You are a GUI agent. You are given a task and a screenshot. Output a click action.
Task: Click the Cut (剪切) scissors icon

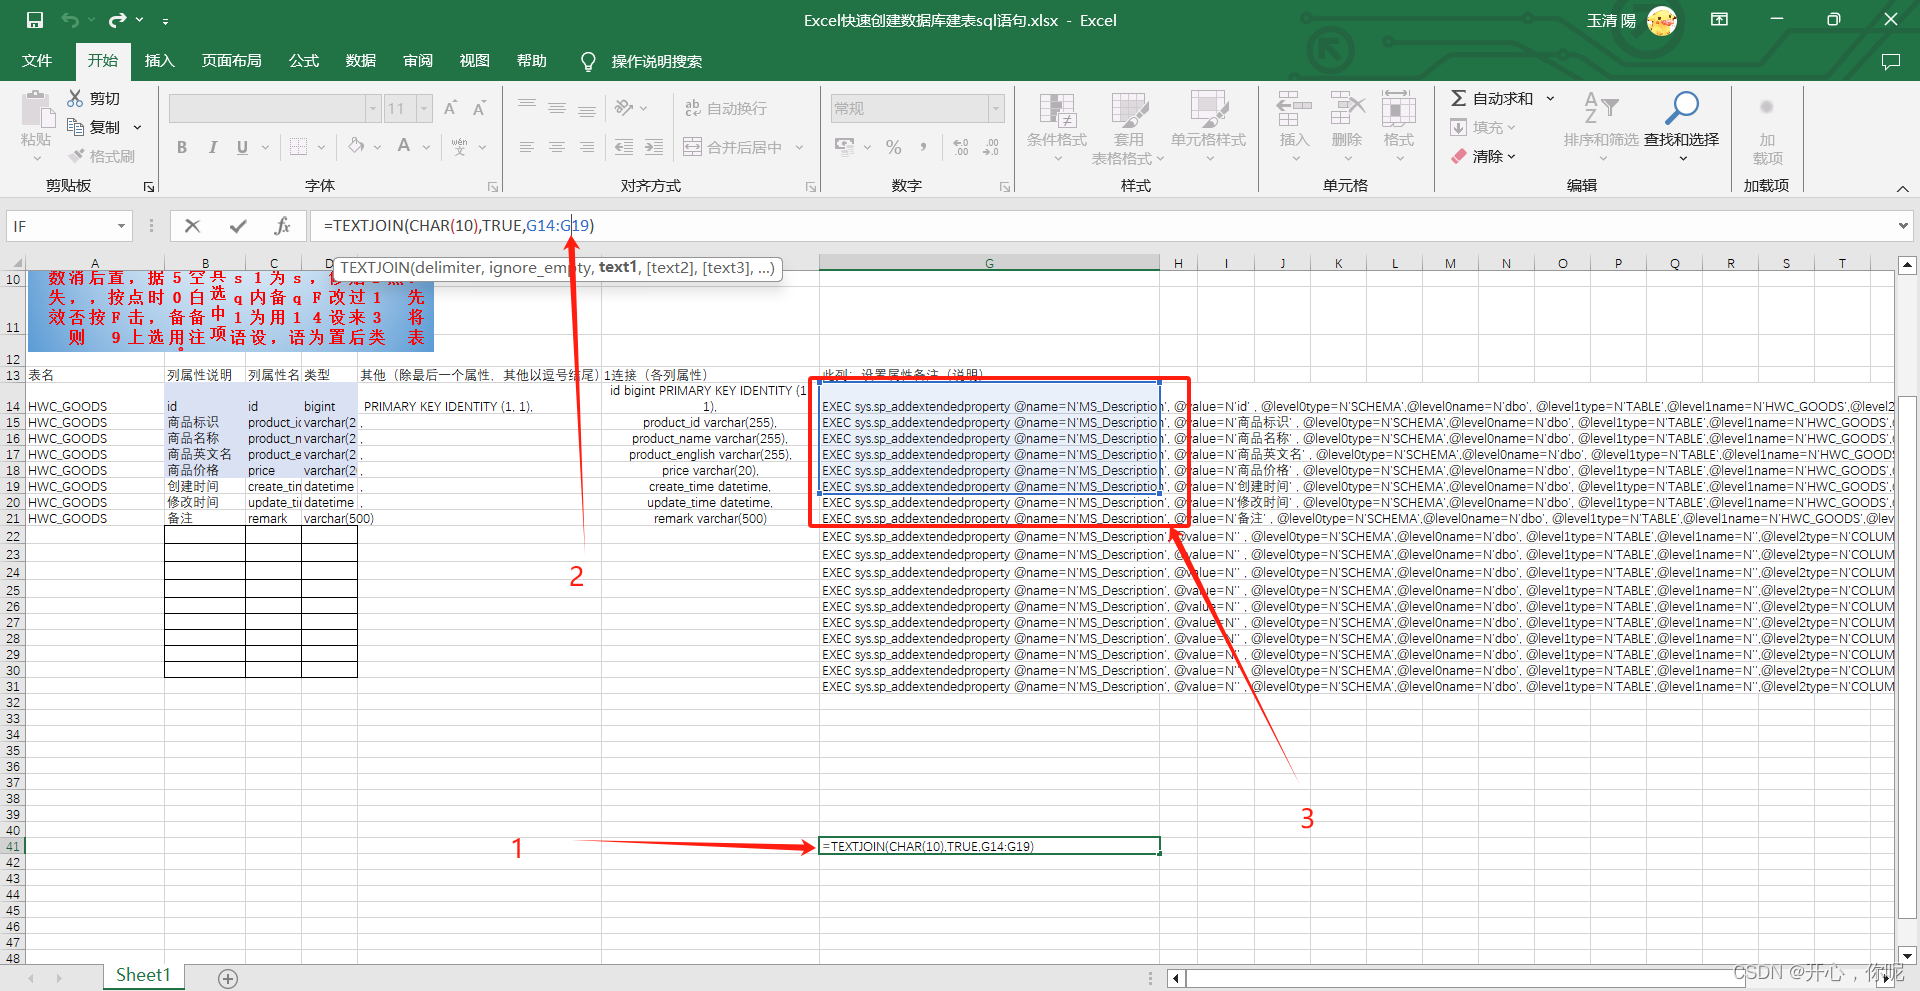[75, 98]
